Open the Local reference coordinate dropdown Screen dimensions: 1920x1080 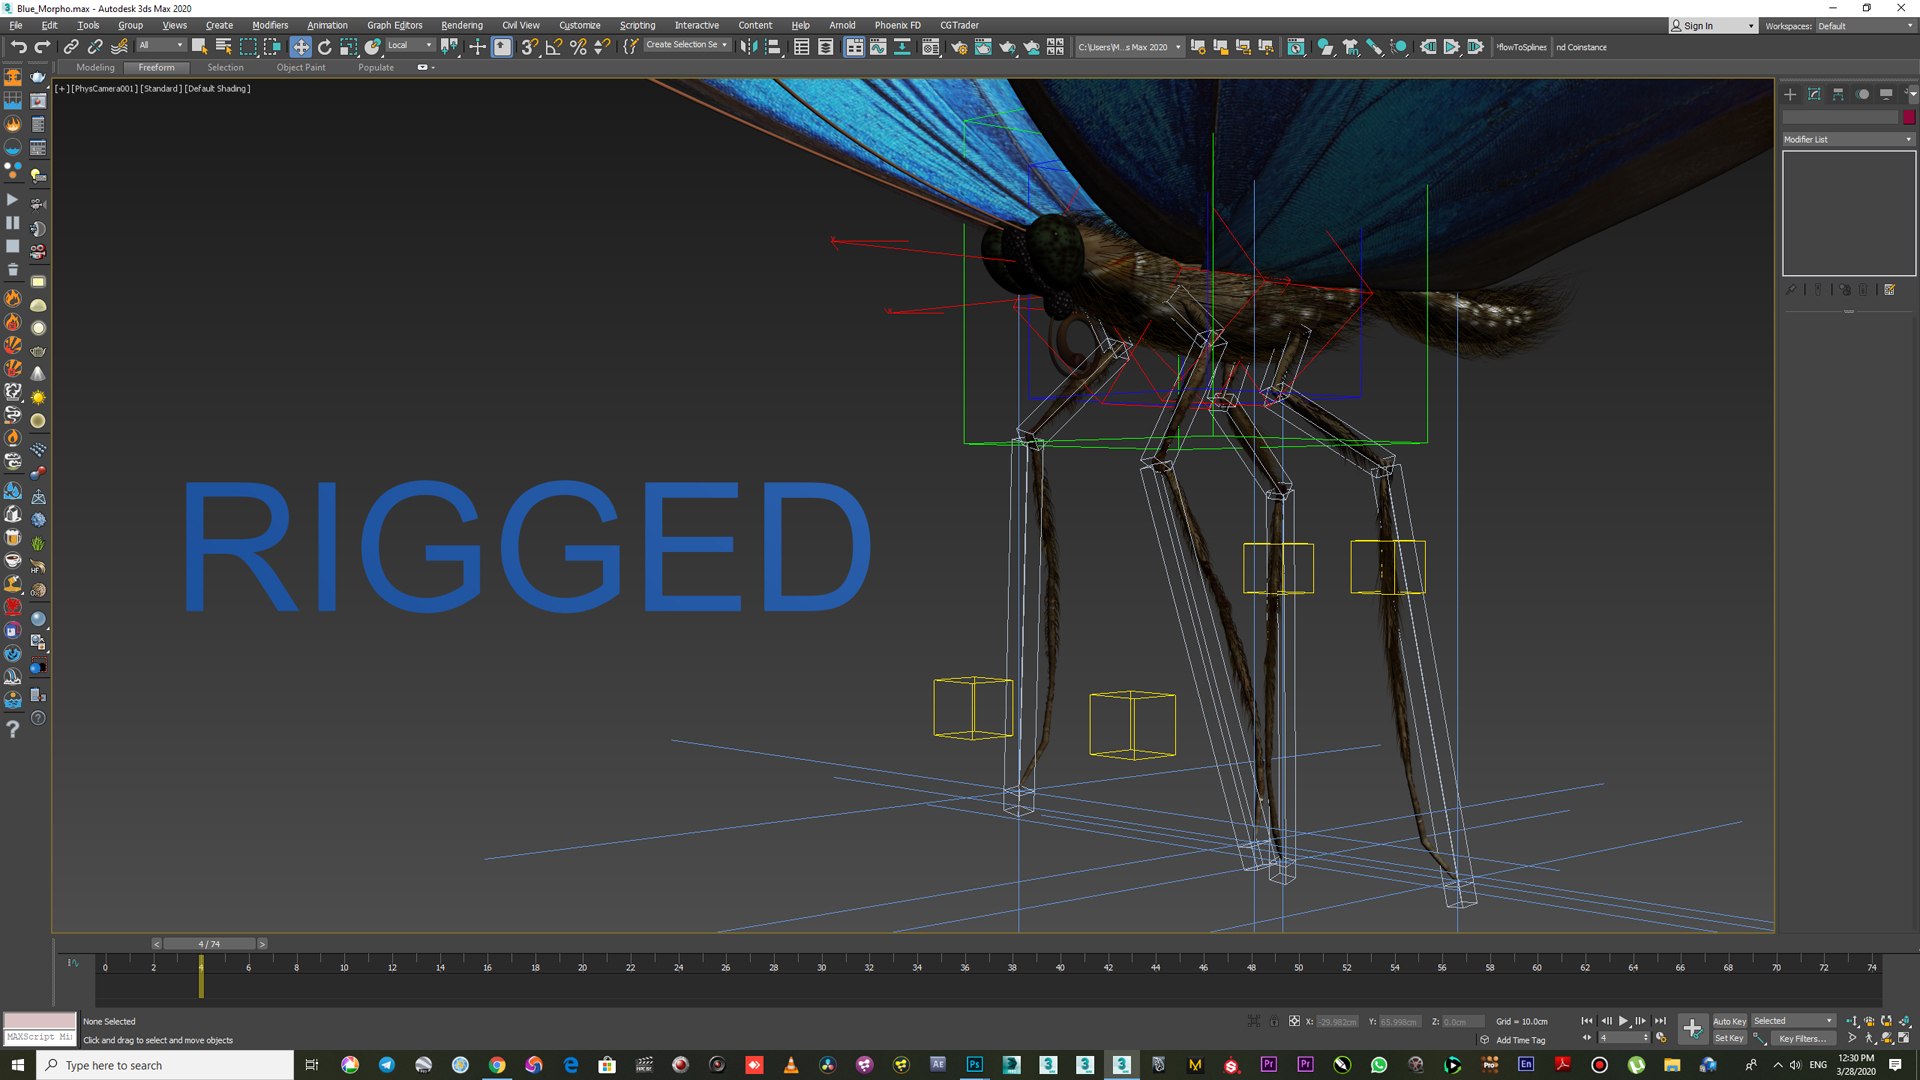click(410, 45)
